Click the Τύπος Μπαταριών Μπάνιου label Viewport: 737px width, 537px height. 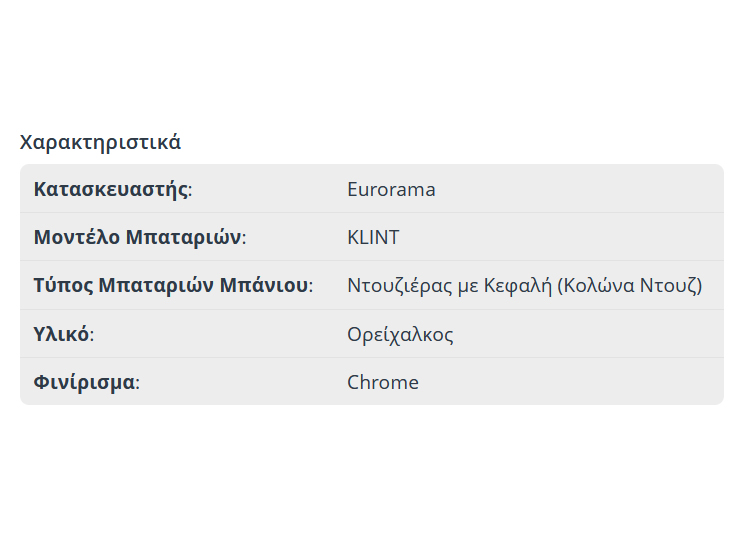(173, 285)
